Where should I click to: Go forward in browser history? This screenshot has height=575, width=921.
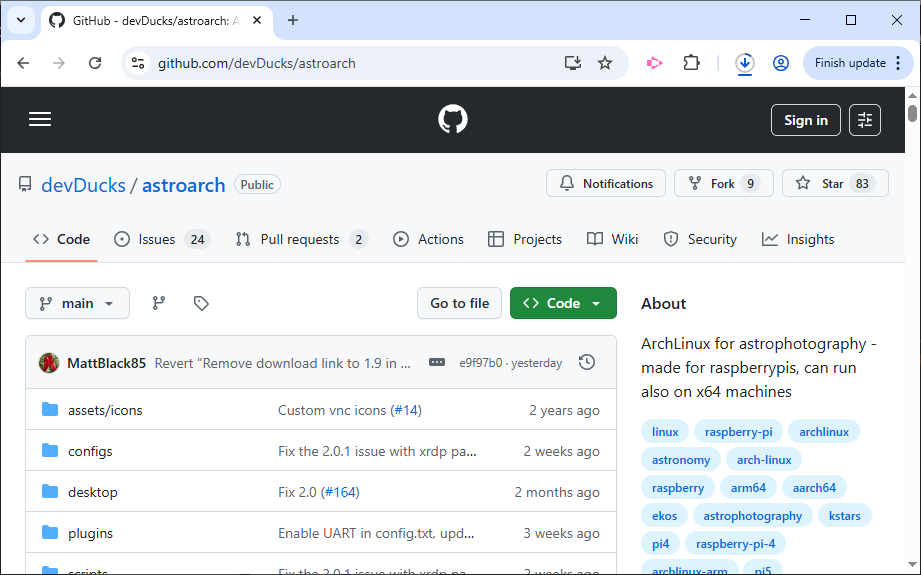click(59, 63)
